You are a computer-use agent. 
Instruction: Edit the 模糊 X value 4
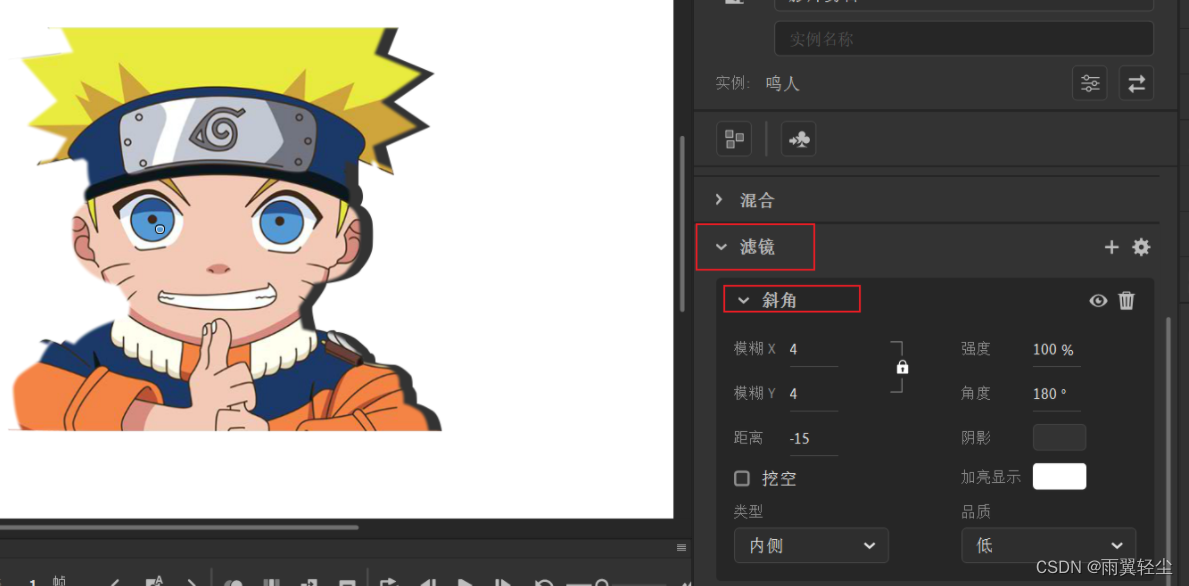click(x=814, y=349)
